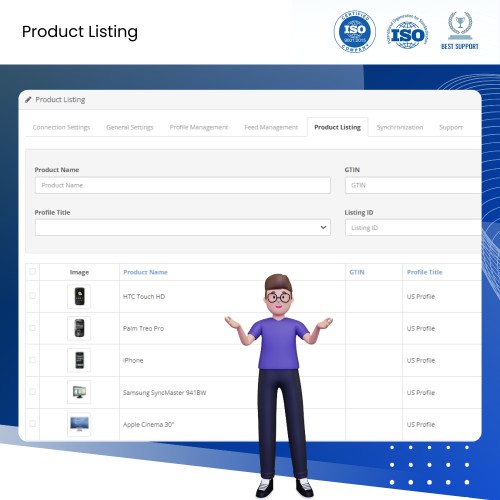Open the Palm Treo Pro product image

[x=79, y=328]
